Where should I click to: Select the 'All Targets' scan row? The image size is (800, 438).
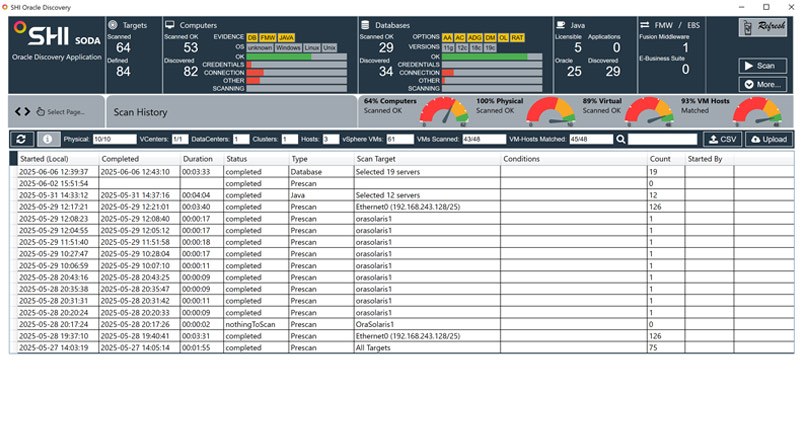pos(402,348)
